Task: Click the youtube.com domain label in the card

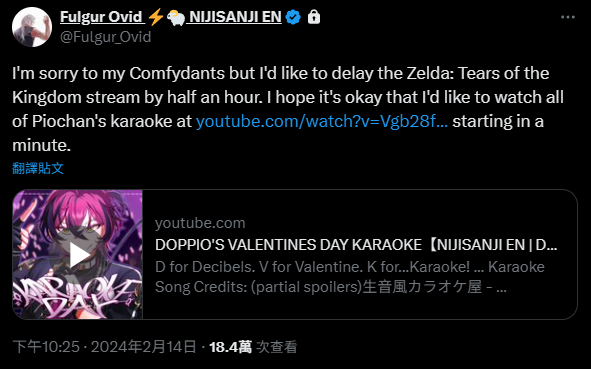Action: pos(200,223)
